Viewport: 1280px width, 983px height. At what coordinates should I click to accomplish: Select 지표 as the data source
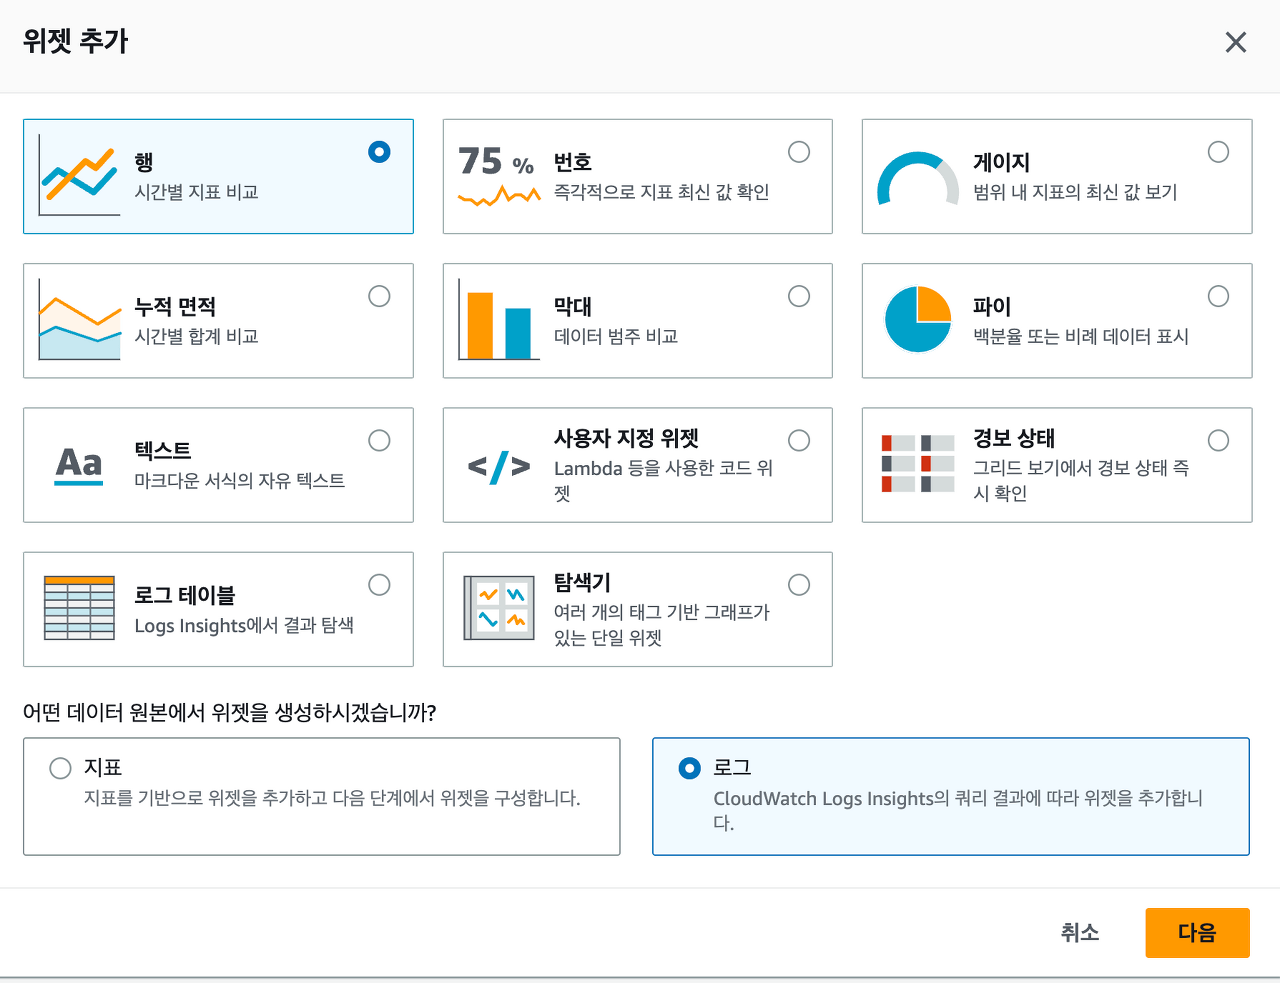(61, 768)
